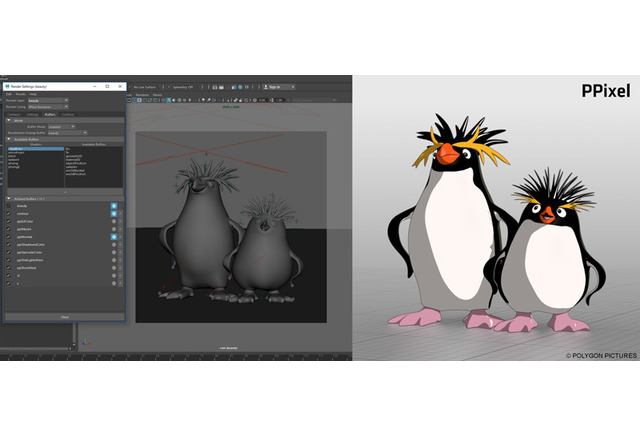
Task: Click the ppsMaskA buffer round icon
Action: point(114,229)
